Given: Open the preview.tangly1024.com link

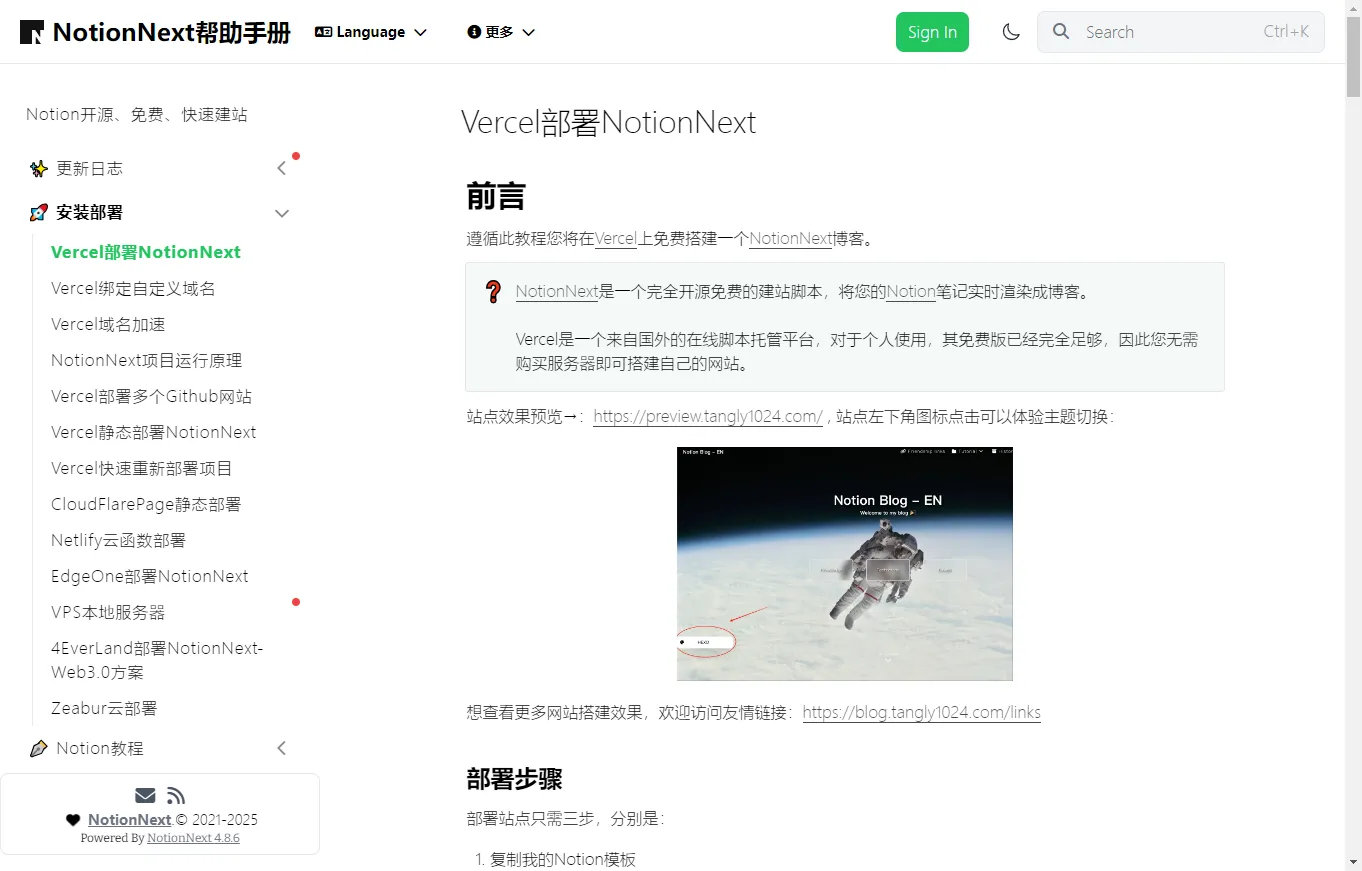Looking at the screenshot, I should [708, 417].
